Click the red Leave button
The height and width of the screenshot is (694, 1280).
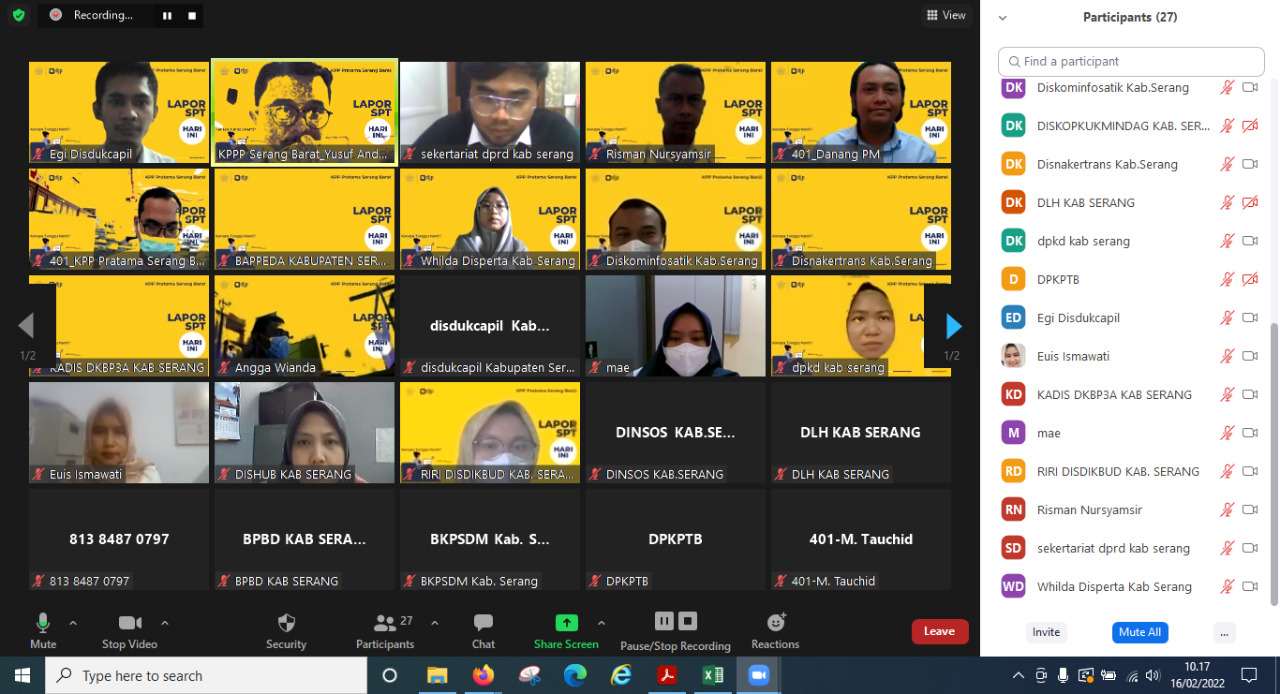point(939,631)
